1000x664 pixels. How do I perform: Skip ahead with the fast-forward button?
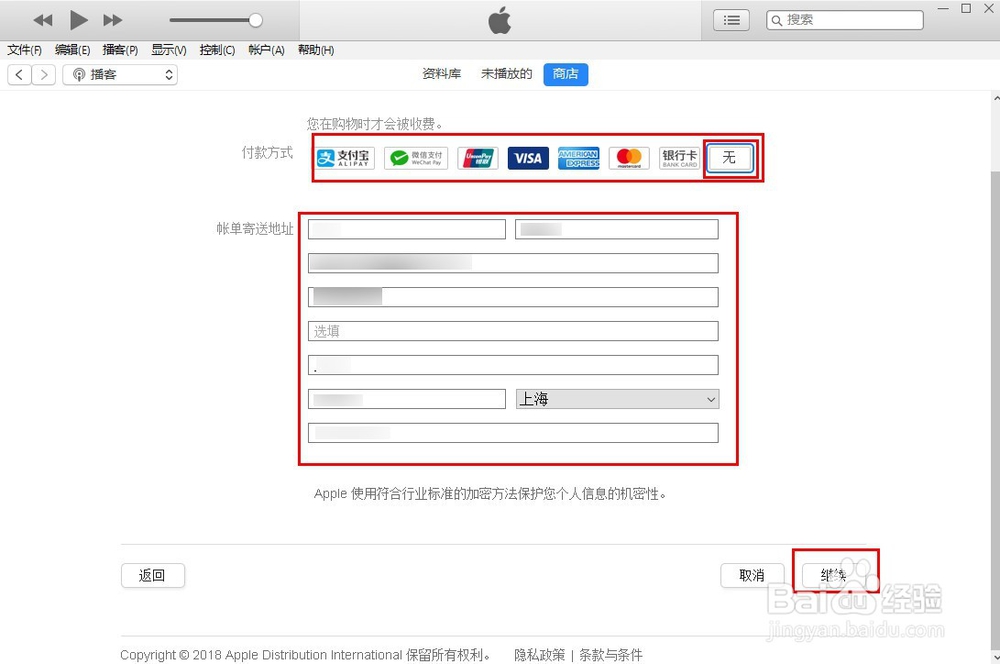pyautogui.click(x=113, y=20)
